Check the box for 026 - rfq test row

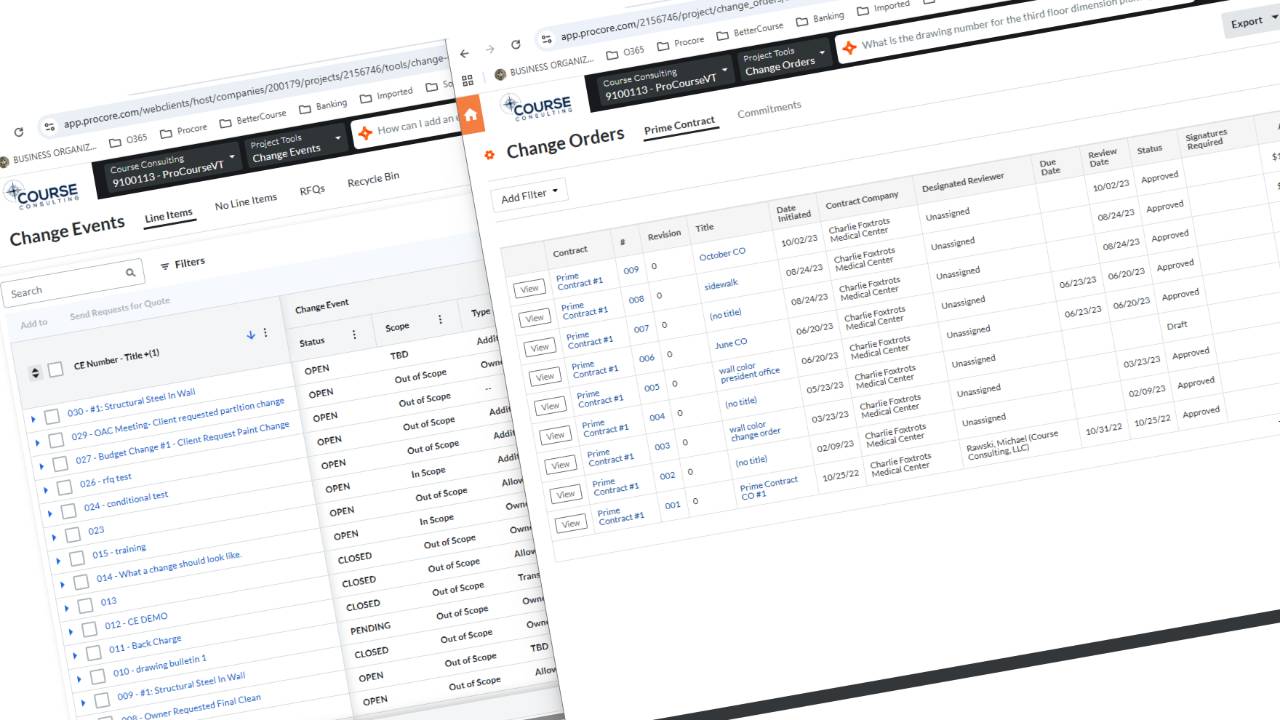[64, 488]
